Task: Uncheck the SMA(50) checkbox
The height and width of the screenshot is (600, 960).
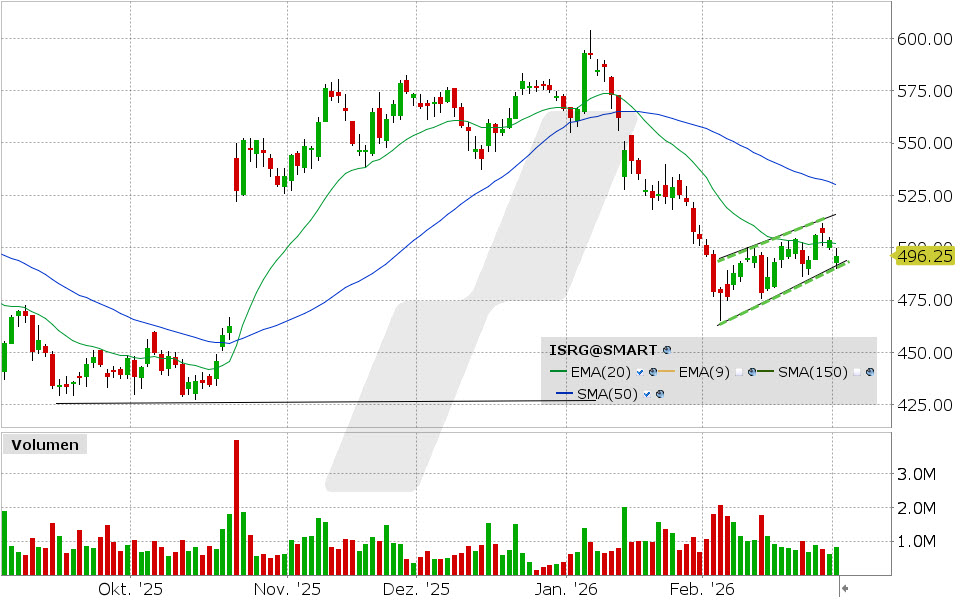Action: point(646,394)
